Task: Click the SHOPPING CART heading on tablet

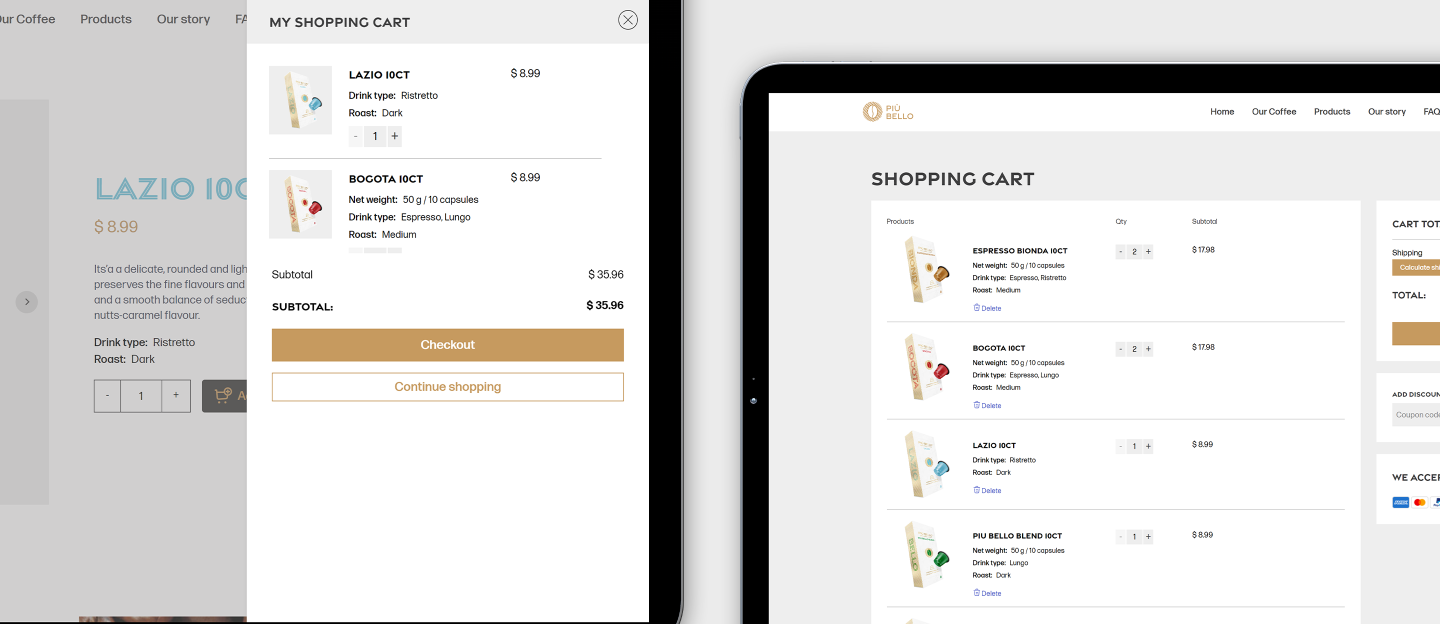Action: coord(953,179)
